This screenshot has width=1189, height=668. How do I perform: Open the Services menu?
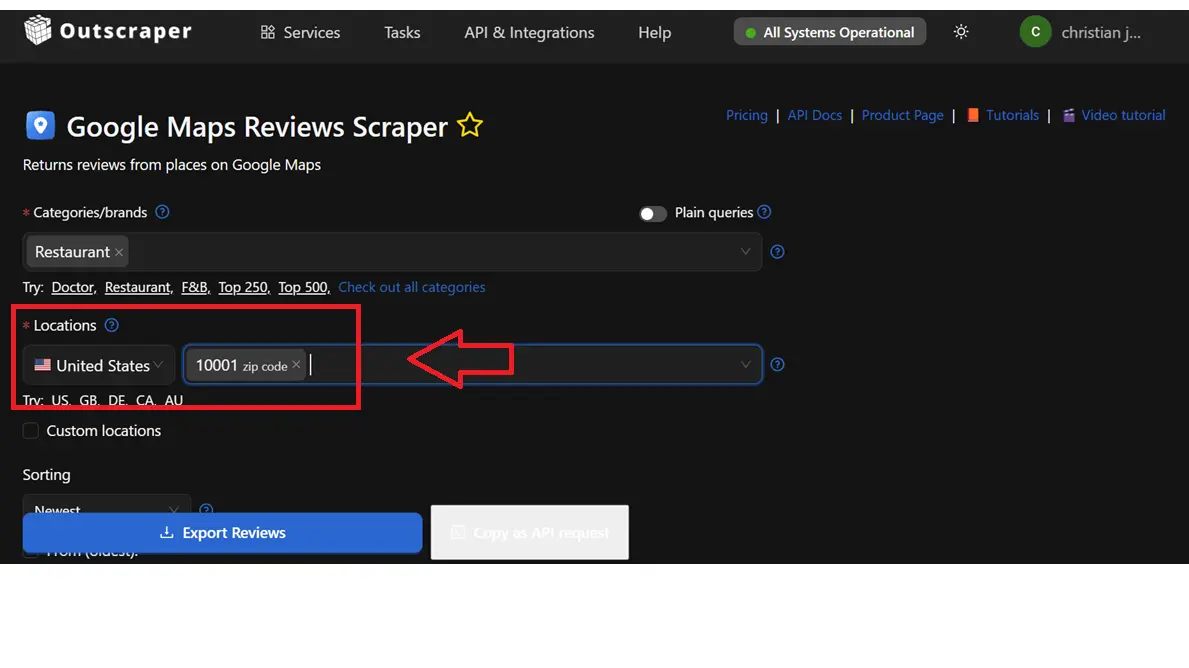tap(300, 32)
